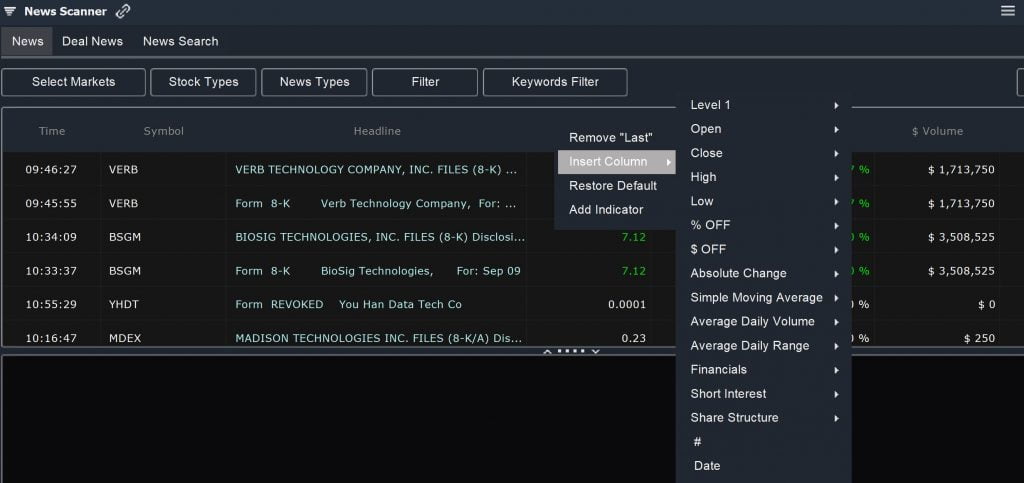Expand the Level 1 submenu
The height and width of the screenshot is (483, 1024).
tap(764, 105)
